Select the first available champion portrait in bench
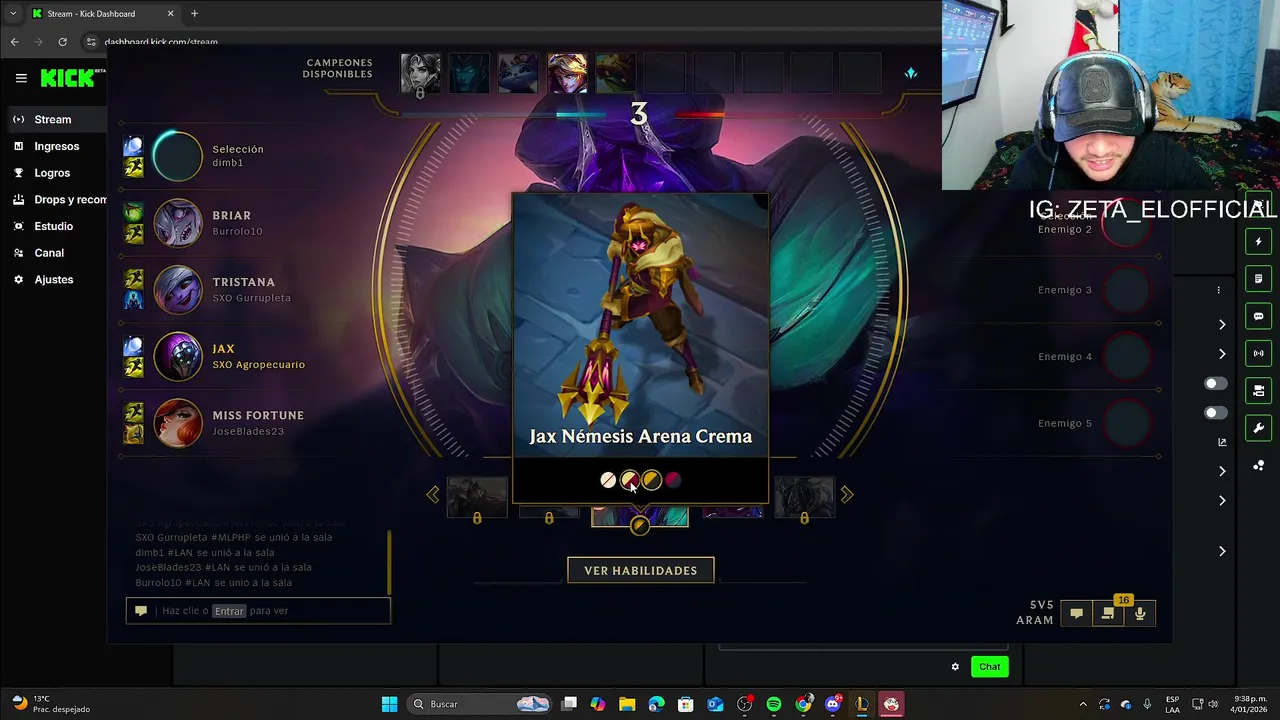This screenshot has width=1280, height=720. coord(420,74)
